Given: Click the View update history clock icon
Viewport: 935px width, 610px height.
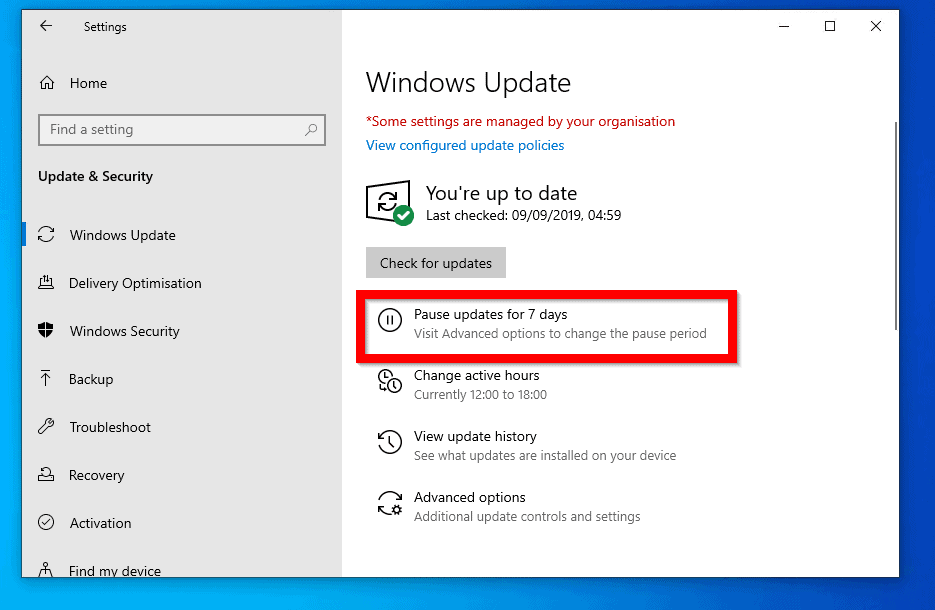Looking at the screenshot, I should (390, 442).
